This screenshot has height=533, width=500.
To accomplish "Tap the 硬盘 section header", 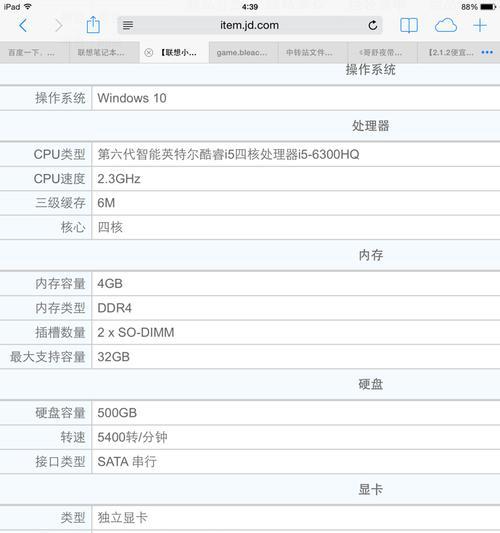I will pyautogui.click(x=370, y=384).
